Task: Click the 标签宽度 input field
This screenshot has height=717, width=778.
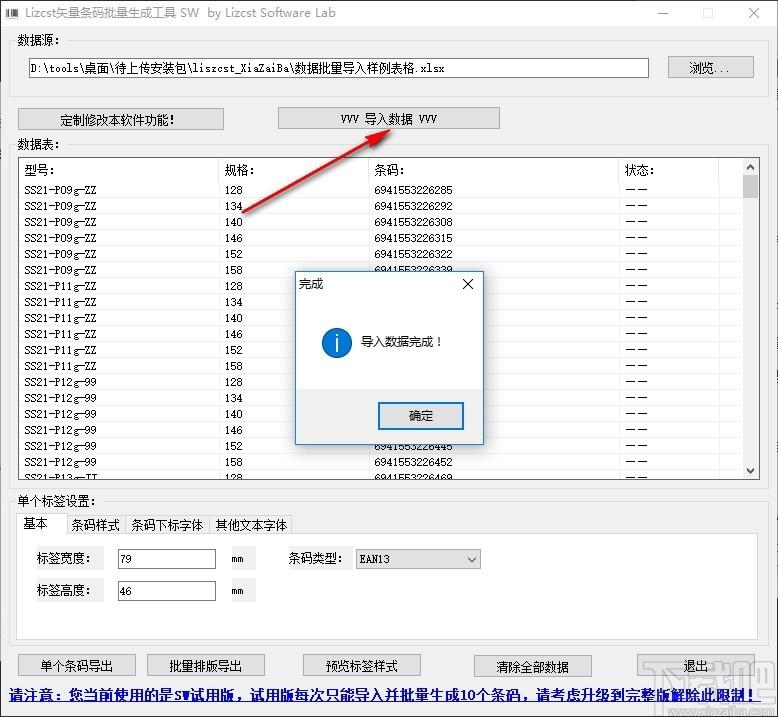Action: [166, 559]
